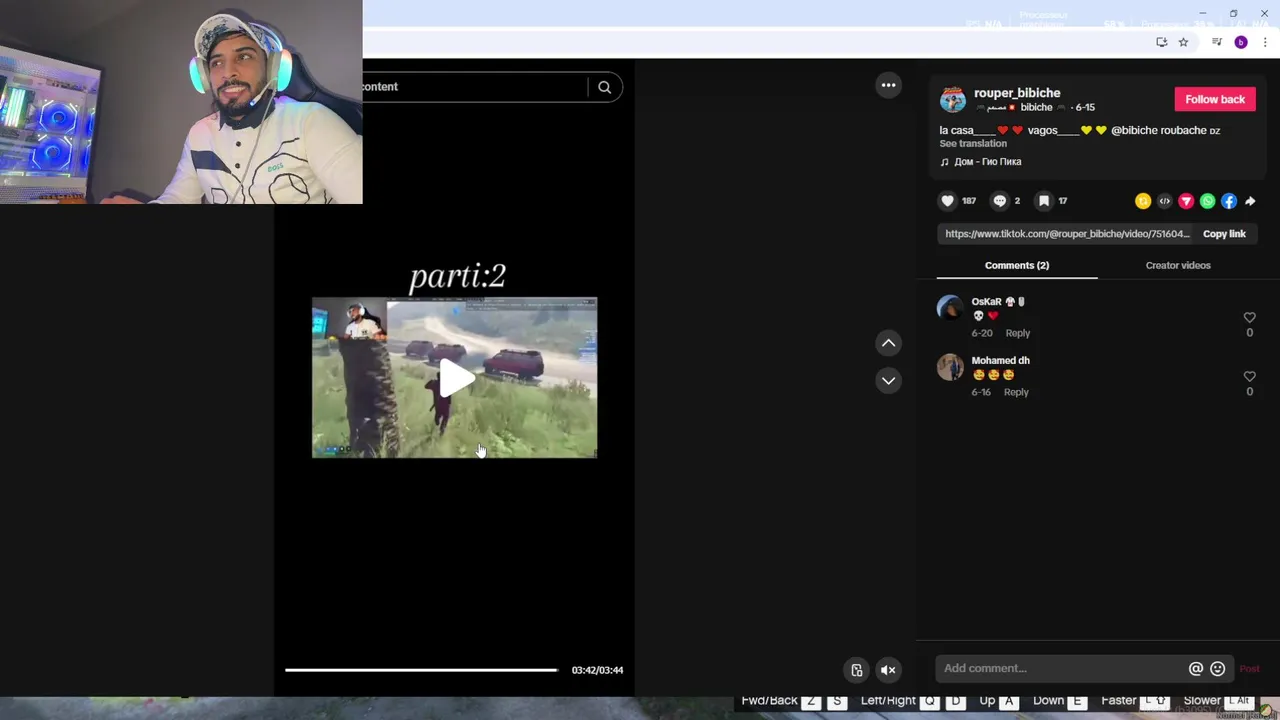Unmute the video with the speaker icon

887,670
